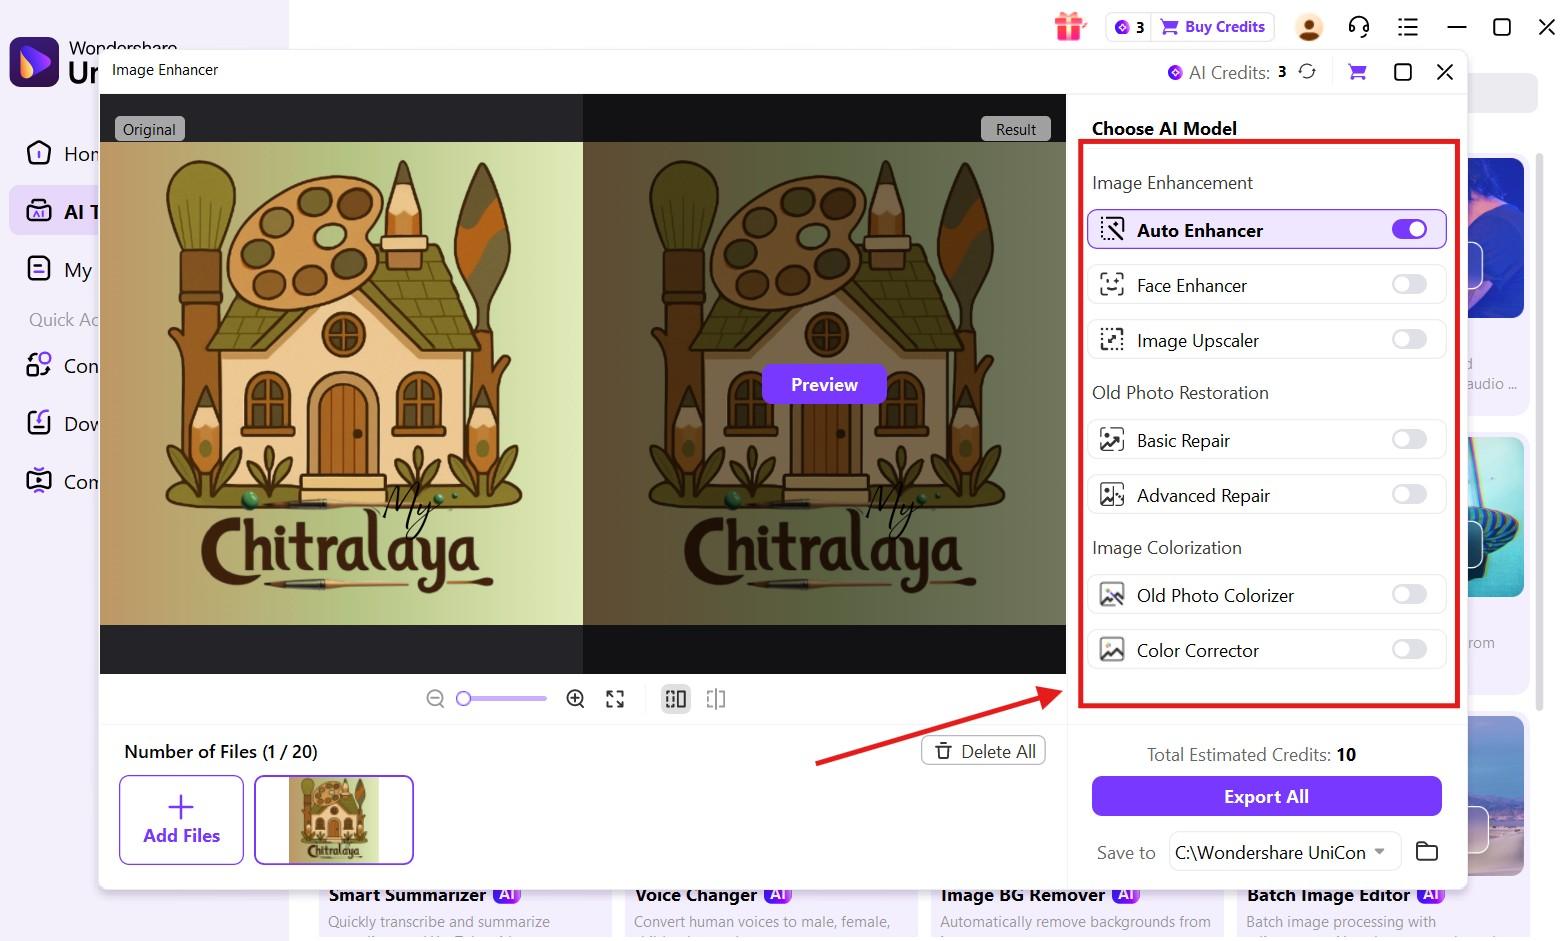Select the Chitralaya image thumbnail
Image resolution: width=1560 pixels, height=941 pixels.
(334, 819)
